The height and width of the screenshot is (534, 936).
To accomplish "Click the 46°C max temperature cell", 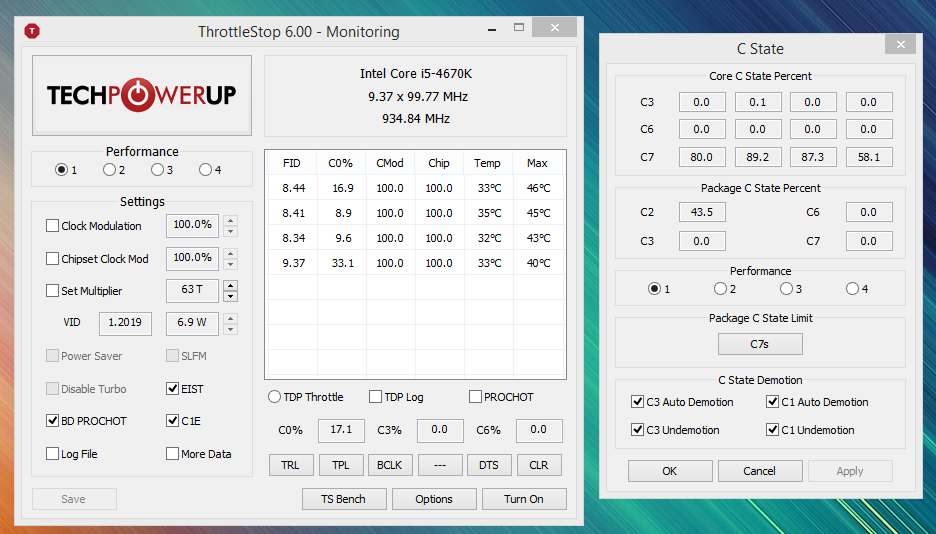I will pos(538,188).
